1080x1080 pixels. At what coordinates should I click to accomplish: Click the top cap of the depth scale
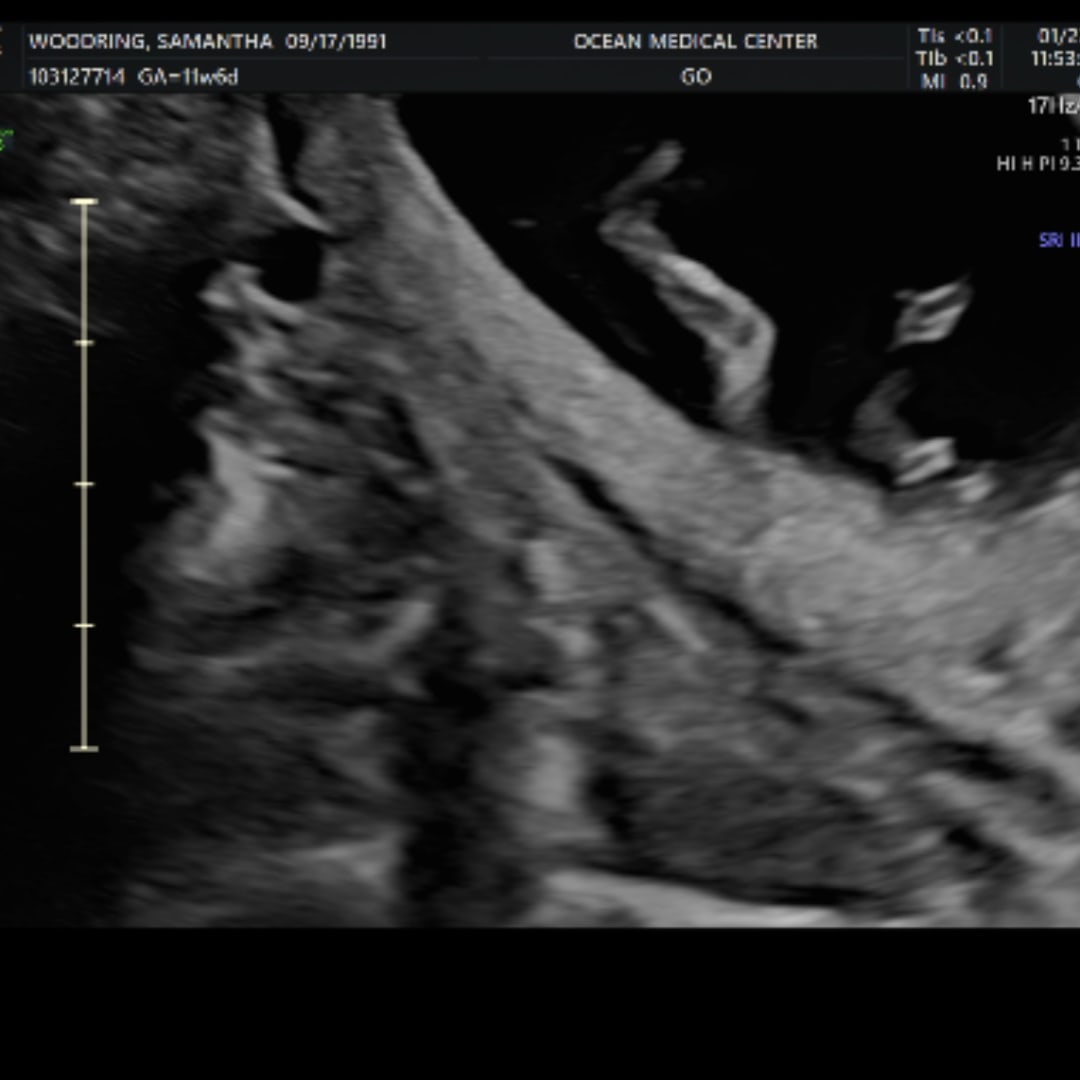pyautogui.click(x=84, y=202)
